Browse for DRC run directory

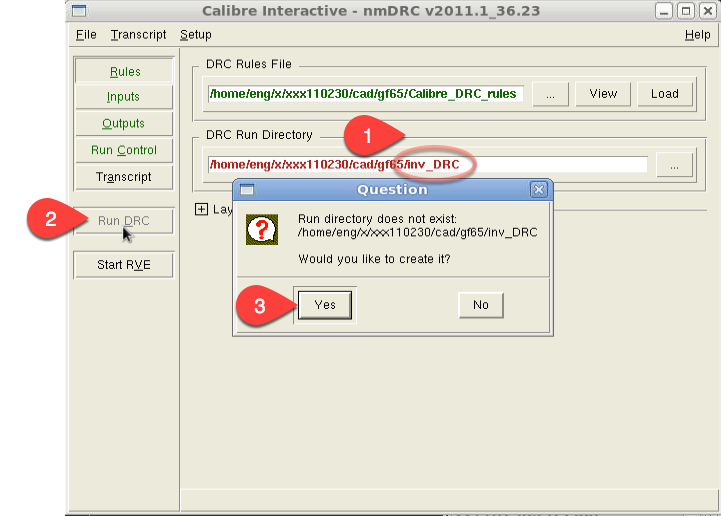(x=675, y=165)
